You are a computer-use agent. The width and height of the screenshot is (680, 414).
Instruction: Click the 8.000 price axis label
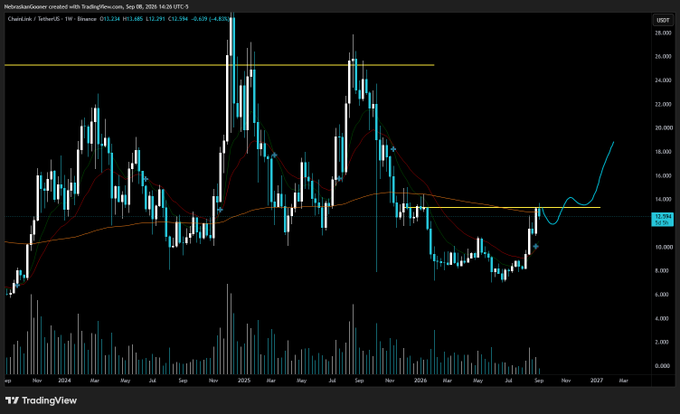(663, 271)
